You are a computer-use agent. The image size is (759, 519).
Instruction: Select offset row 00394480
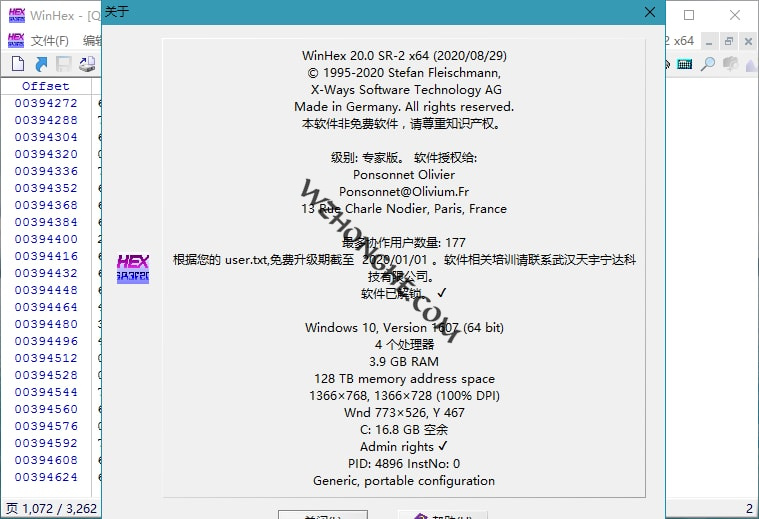click(46, 324)
